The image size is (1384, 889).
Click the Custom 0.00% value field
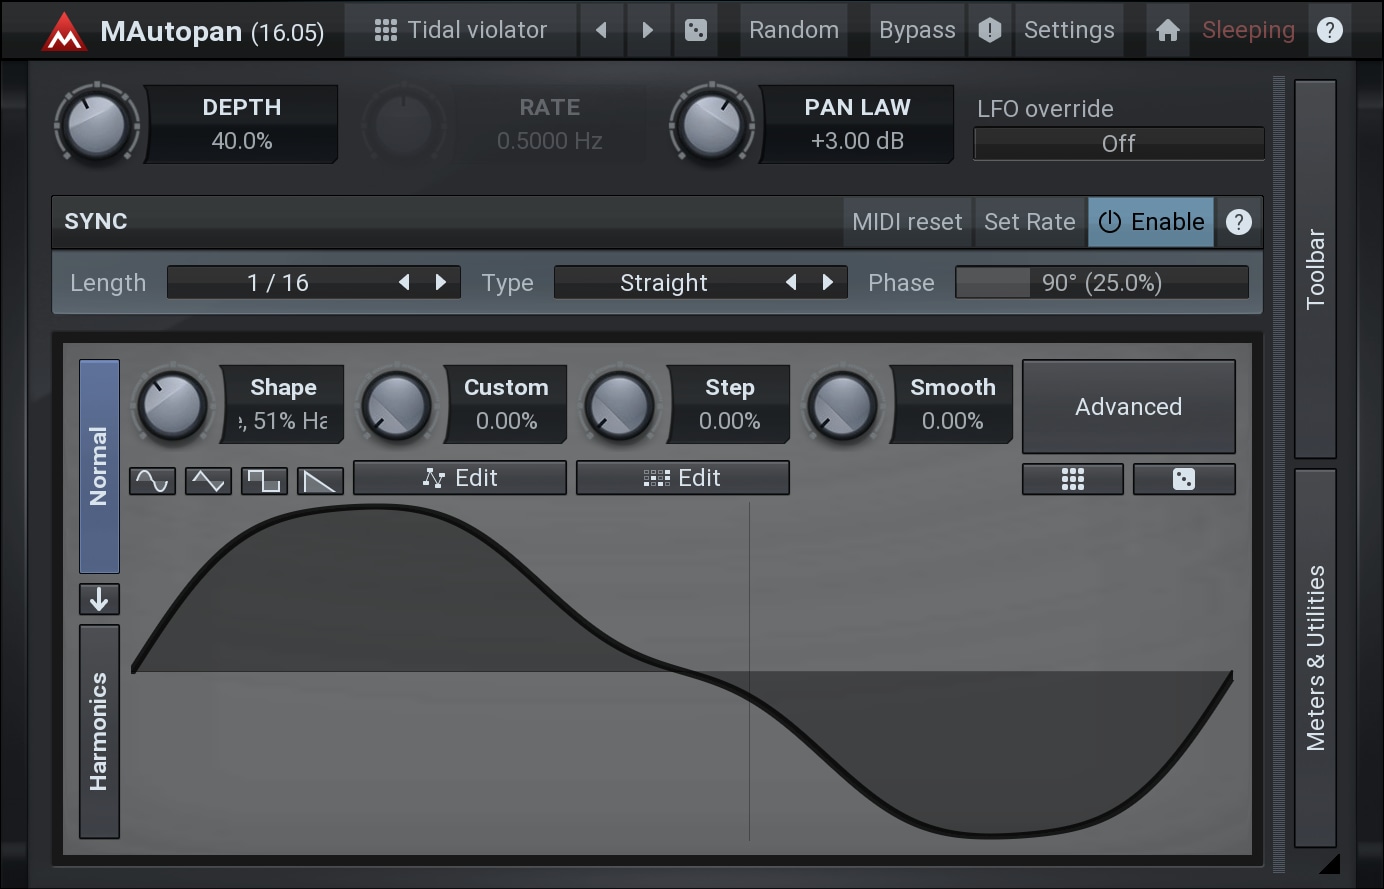[506, 405]
